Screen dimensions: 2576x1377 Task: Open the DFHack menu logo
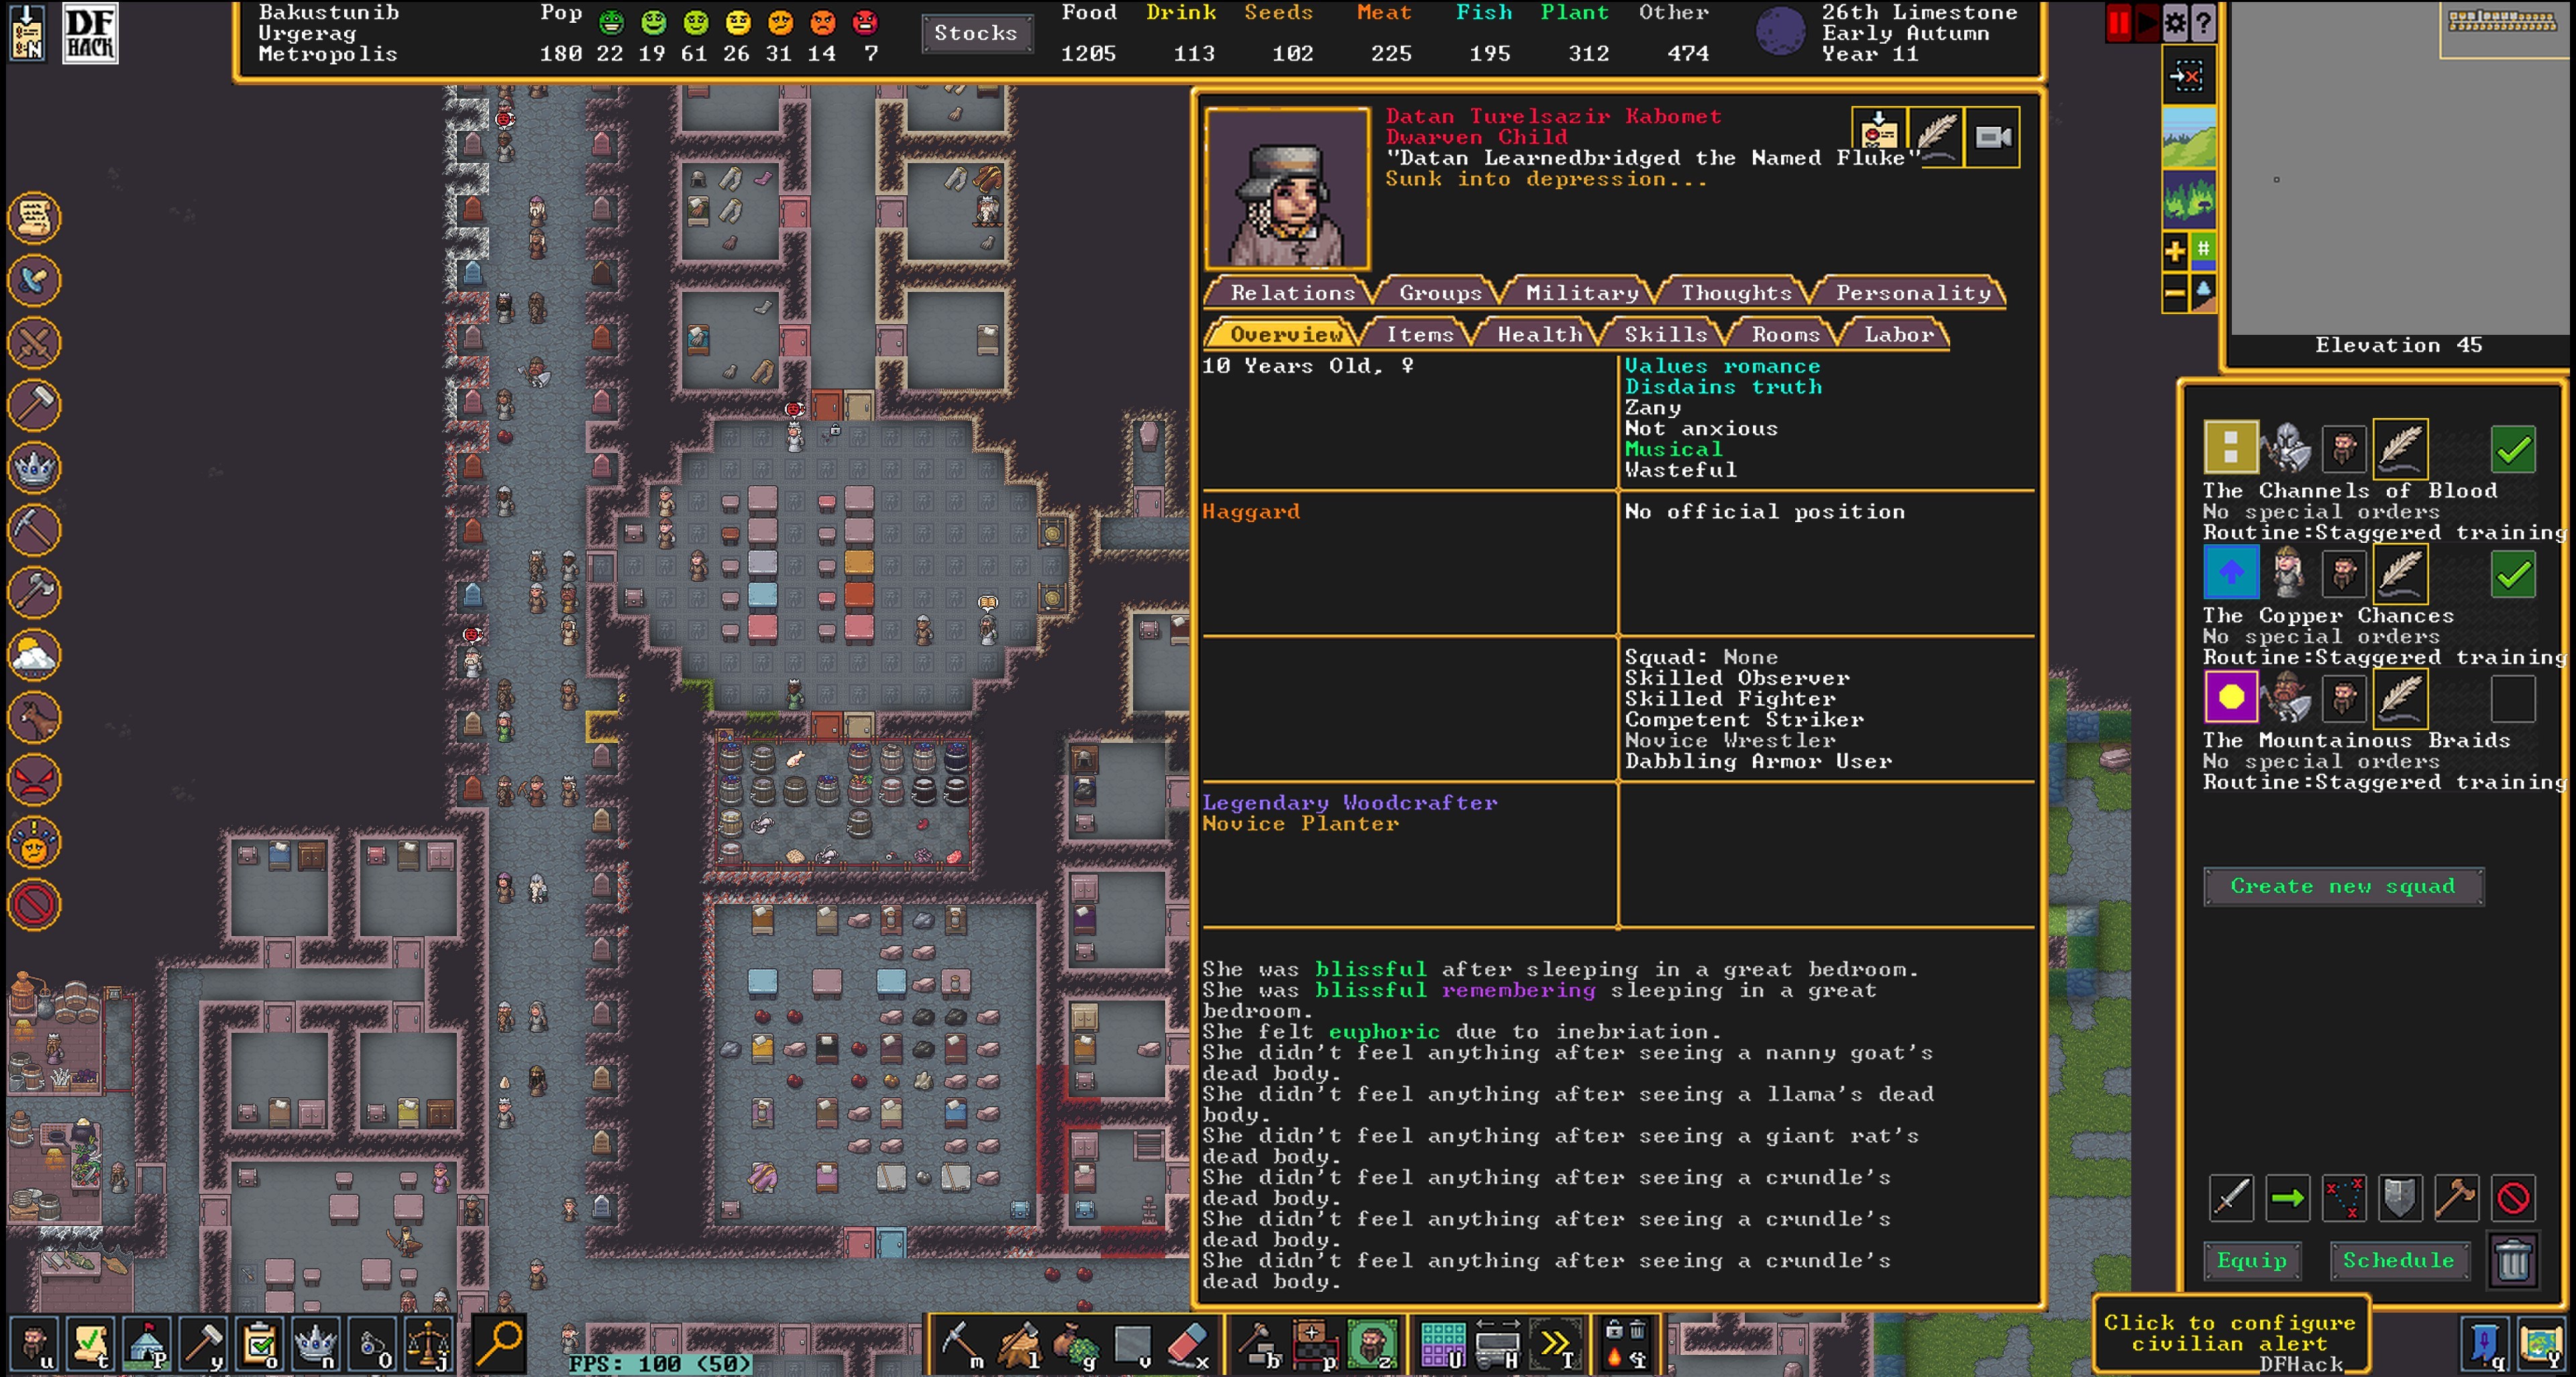tap(90, 33)
